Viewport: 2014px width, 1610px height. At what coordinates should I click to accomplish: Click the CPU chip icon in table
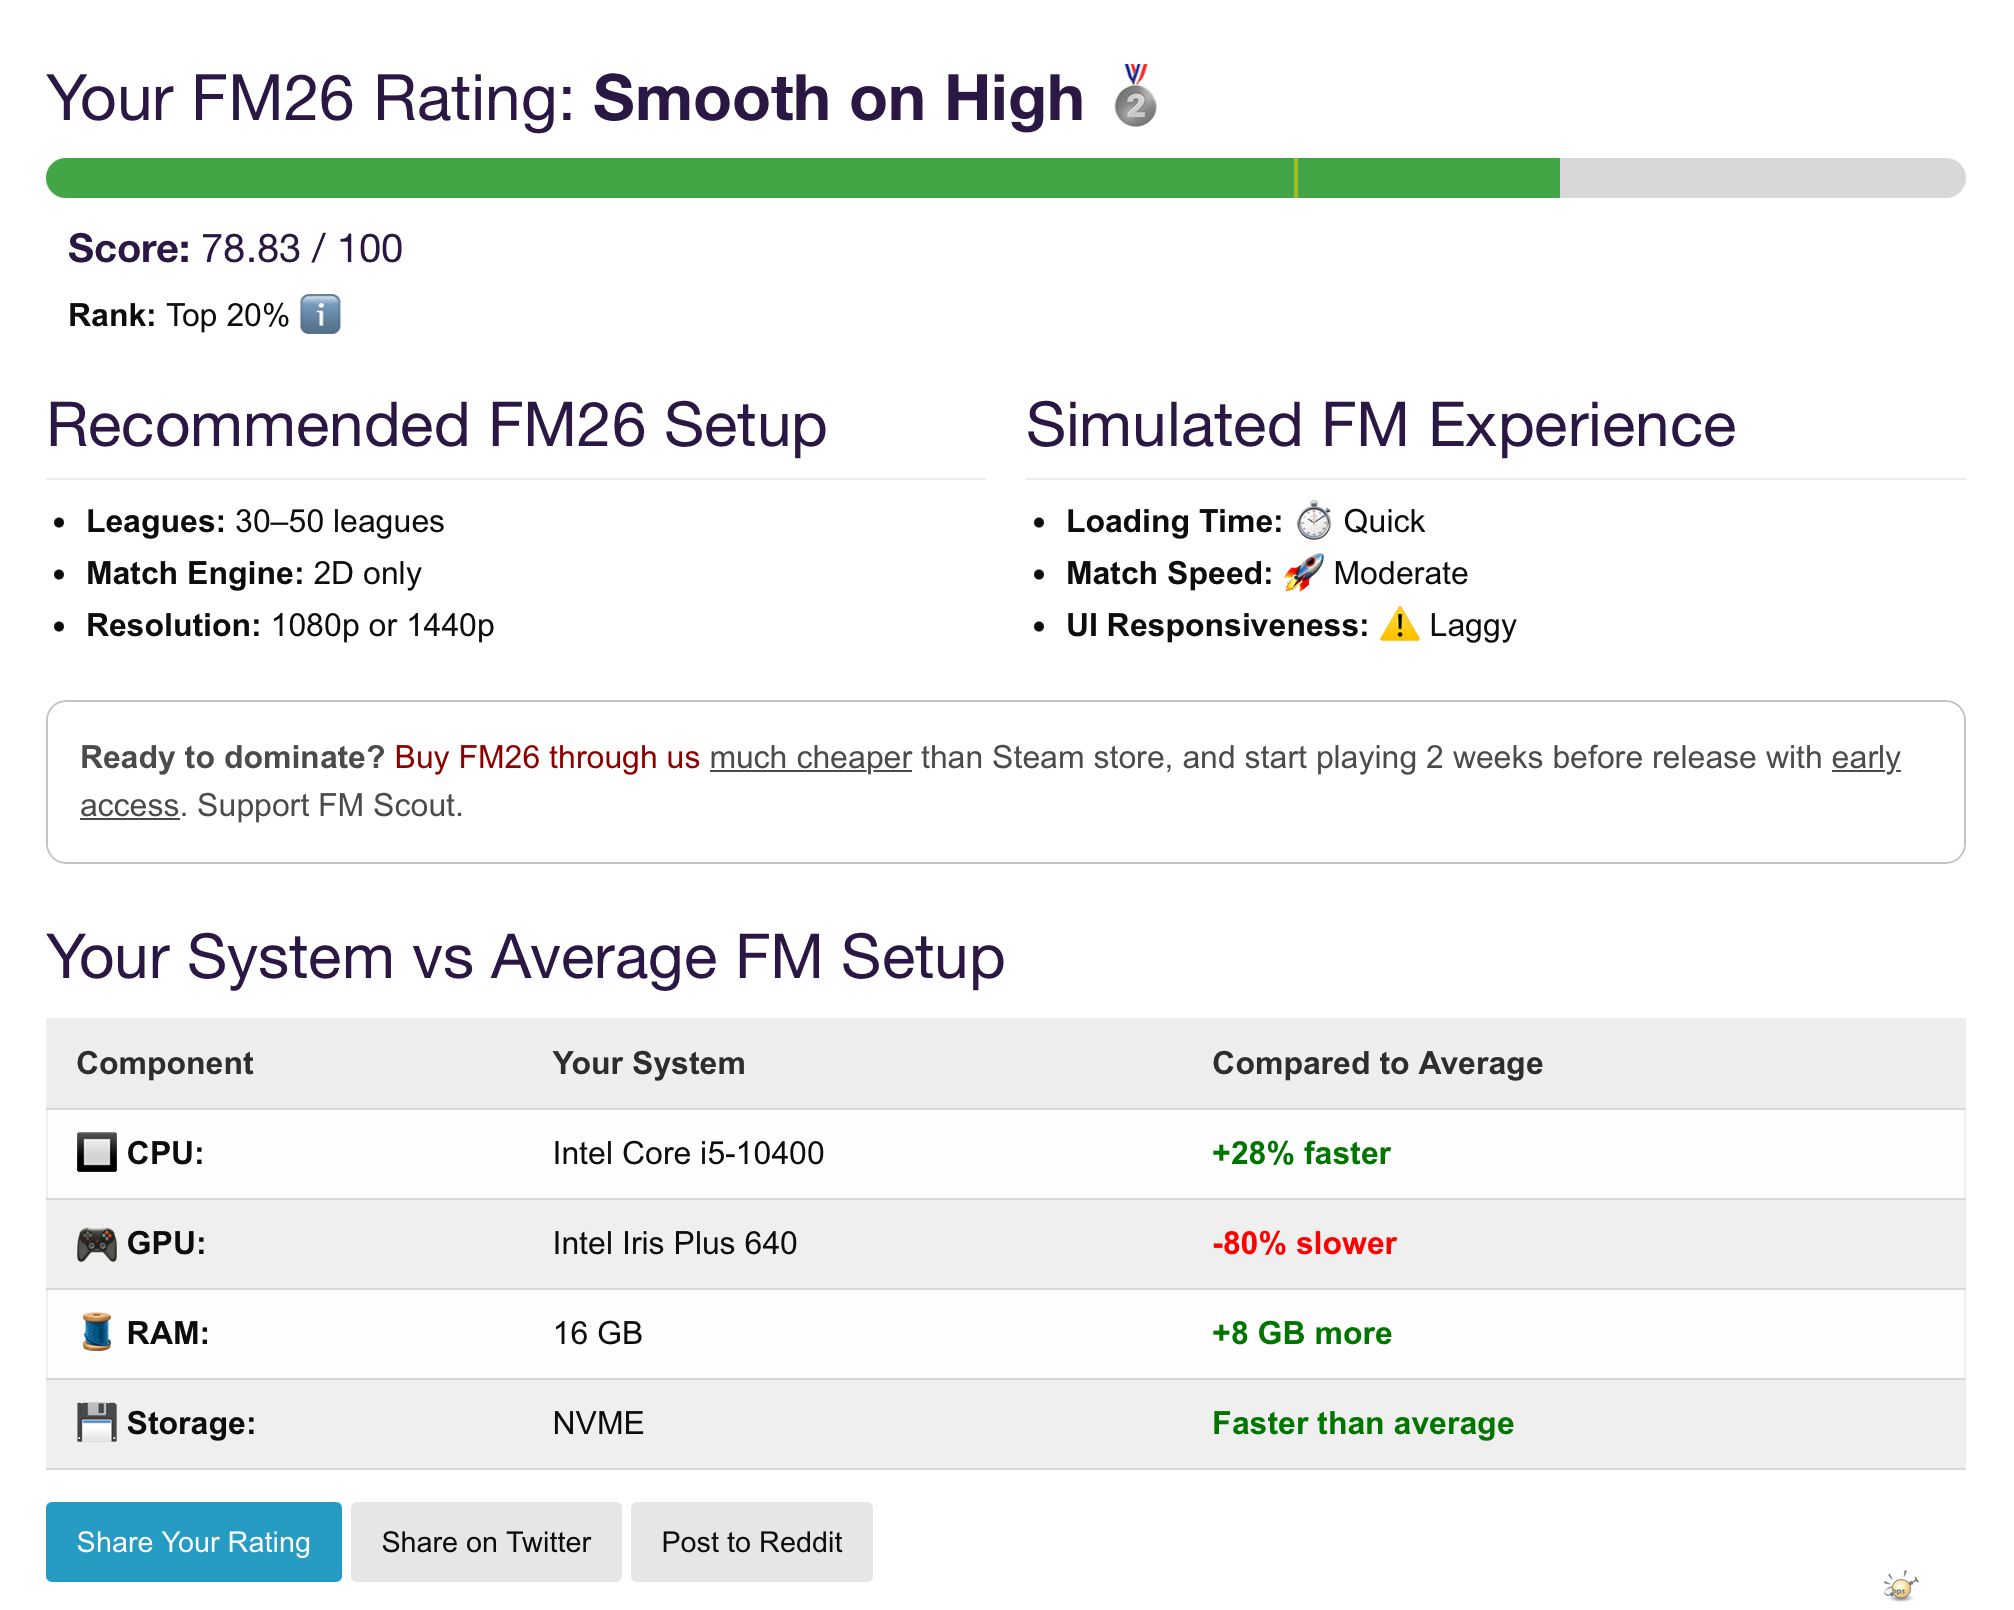[97, 1152]
